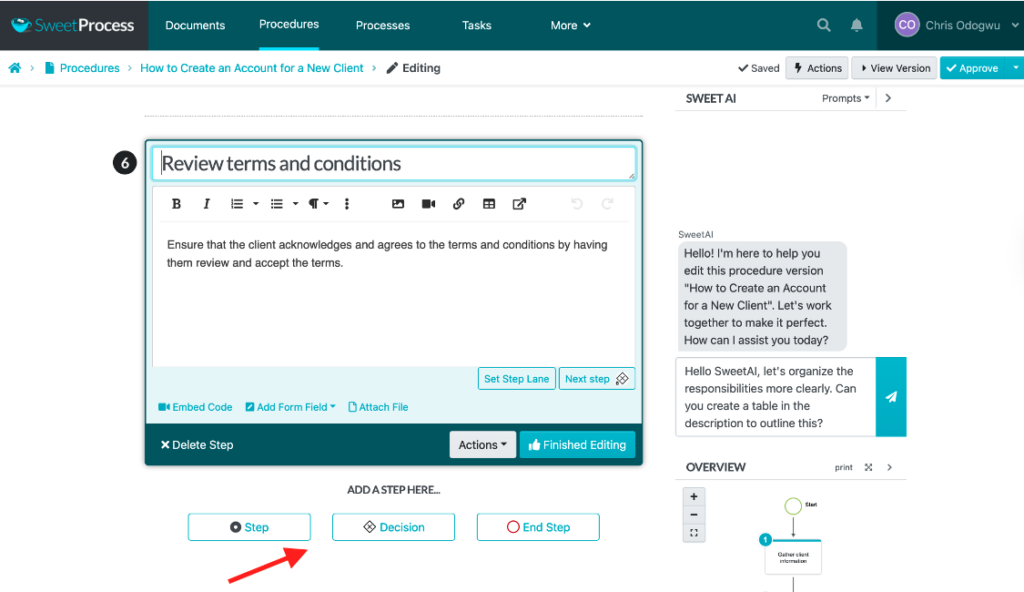Click Attach File link
Image resolution: width=1024 pixels, height=592 pixels.
(378, 407)
